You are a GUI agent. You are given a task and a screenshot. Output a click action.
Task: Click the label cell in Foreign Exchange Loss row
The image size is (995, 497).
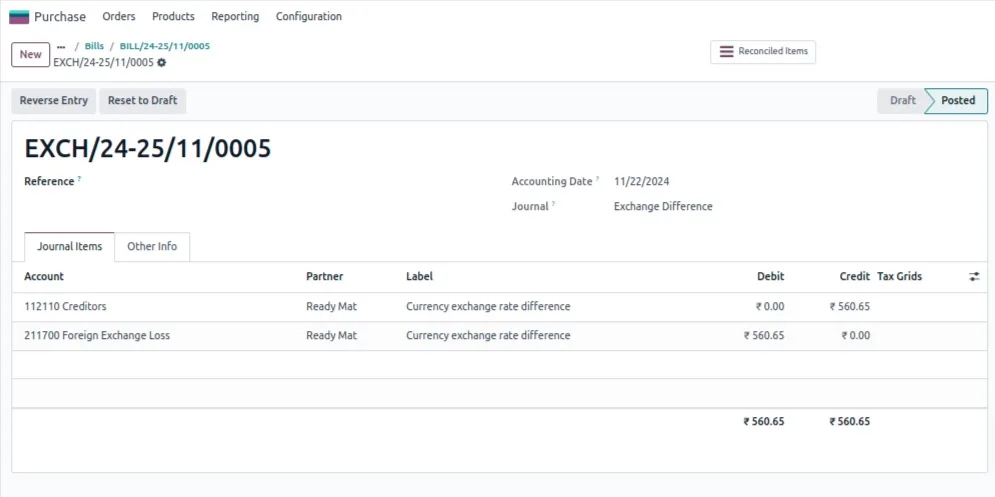(488, 336)
